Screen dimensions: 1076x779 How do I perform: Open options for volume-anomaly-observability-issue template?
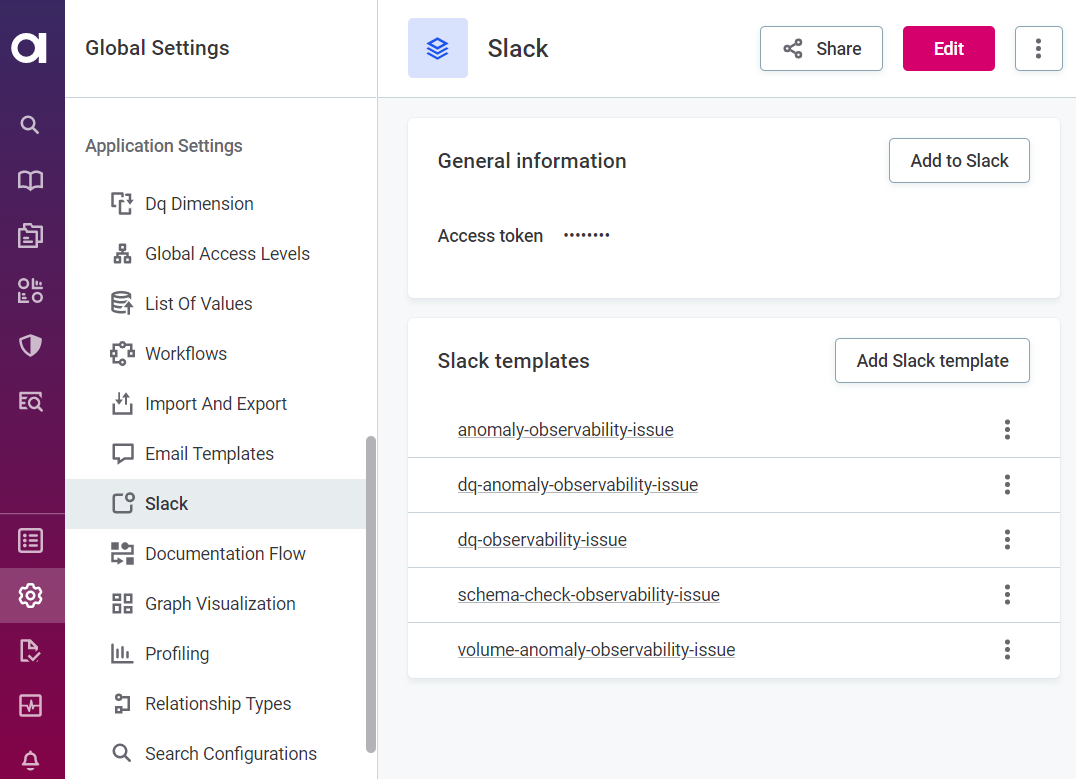click(x=1007, y=650)
